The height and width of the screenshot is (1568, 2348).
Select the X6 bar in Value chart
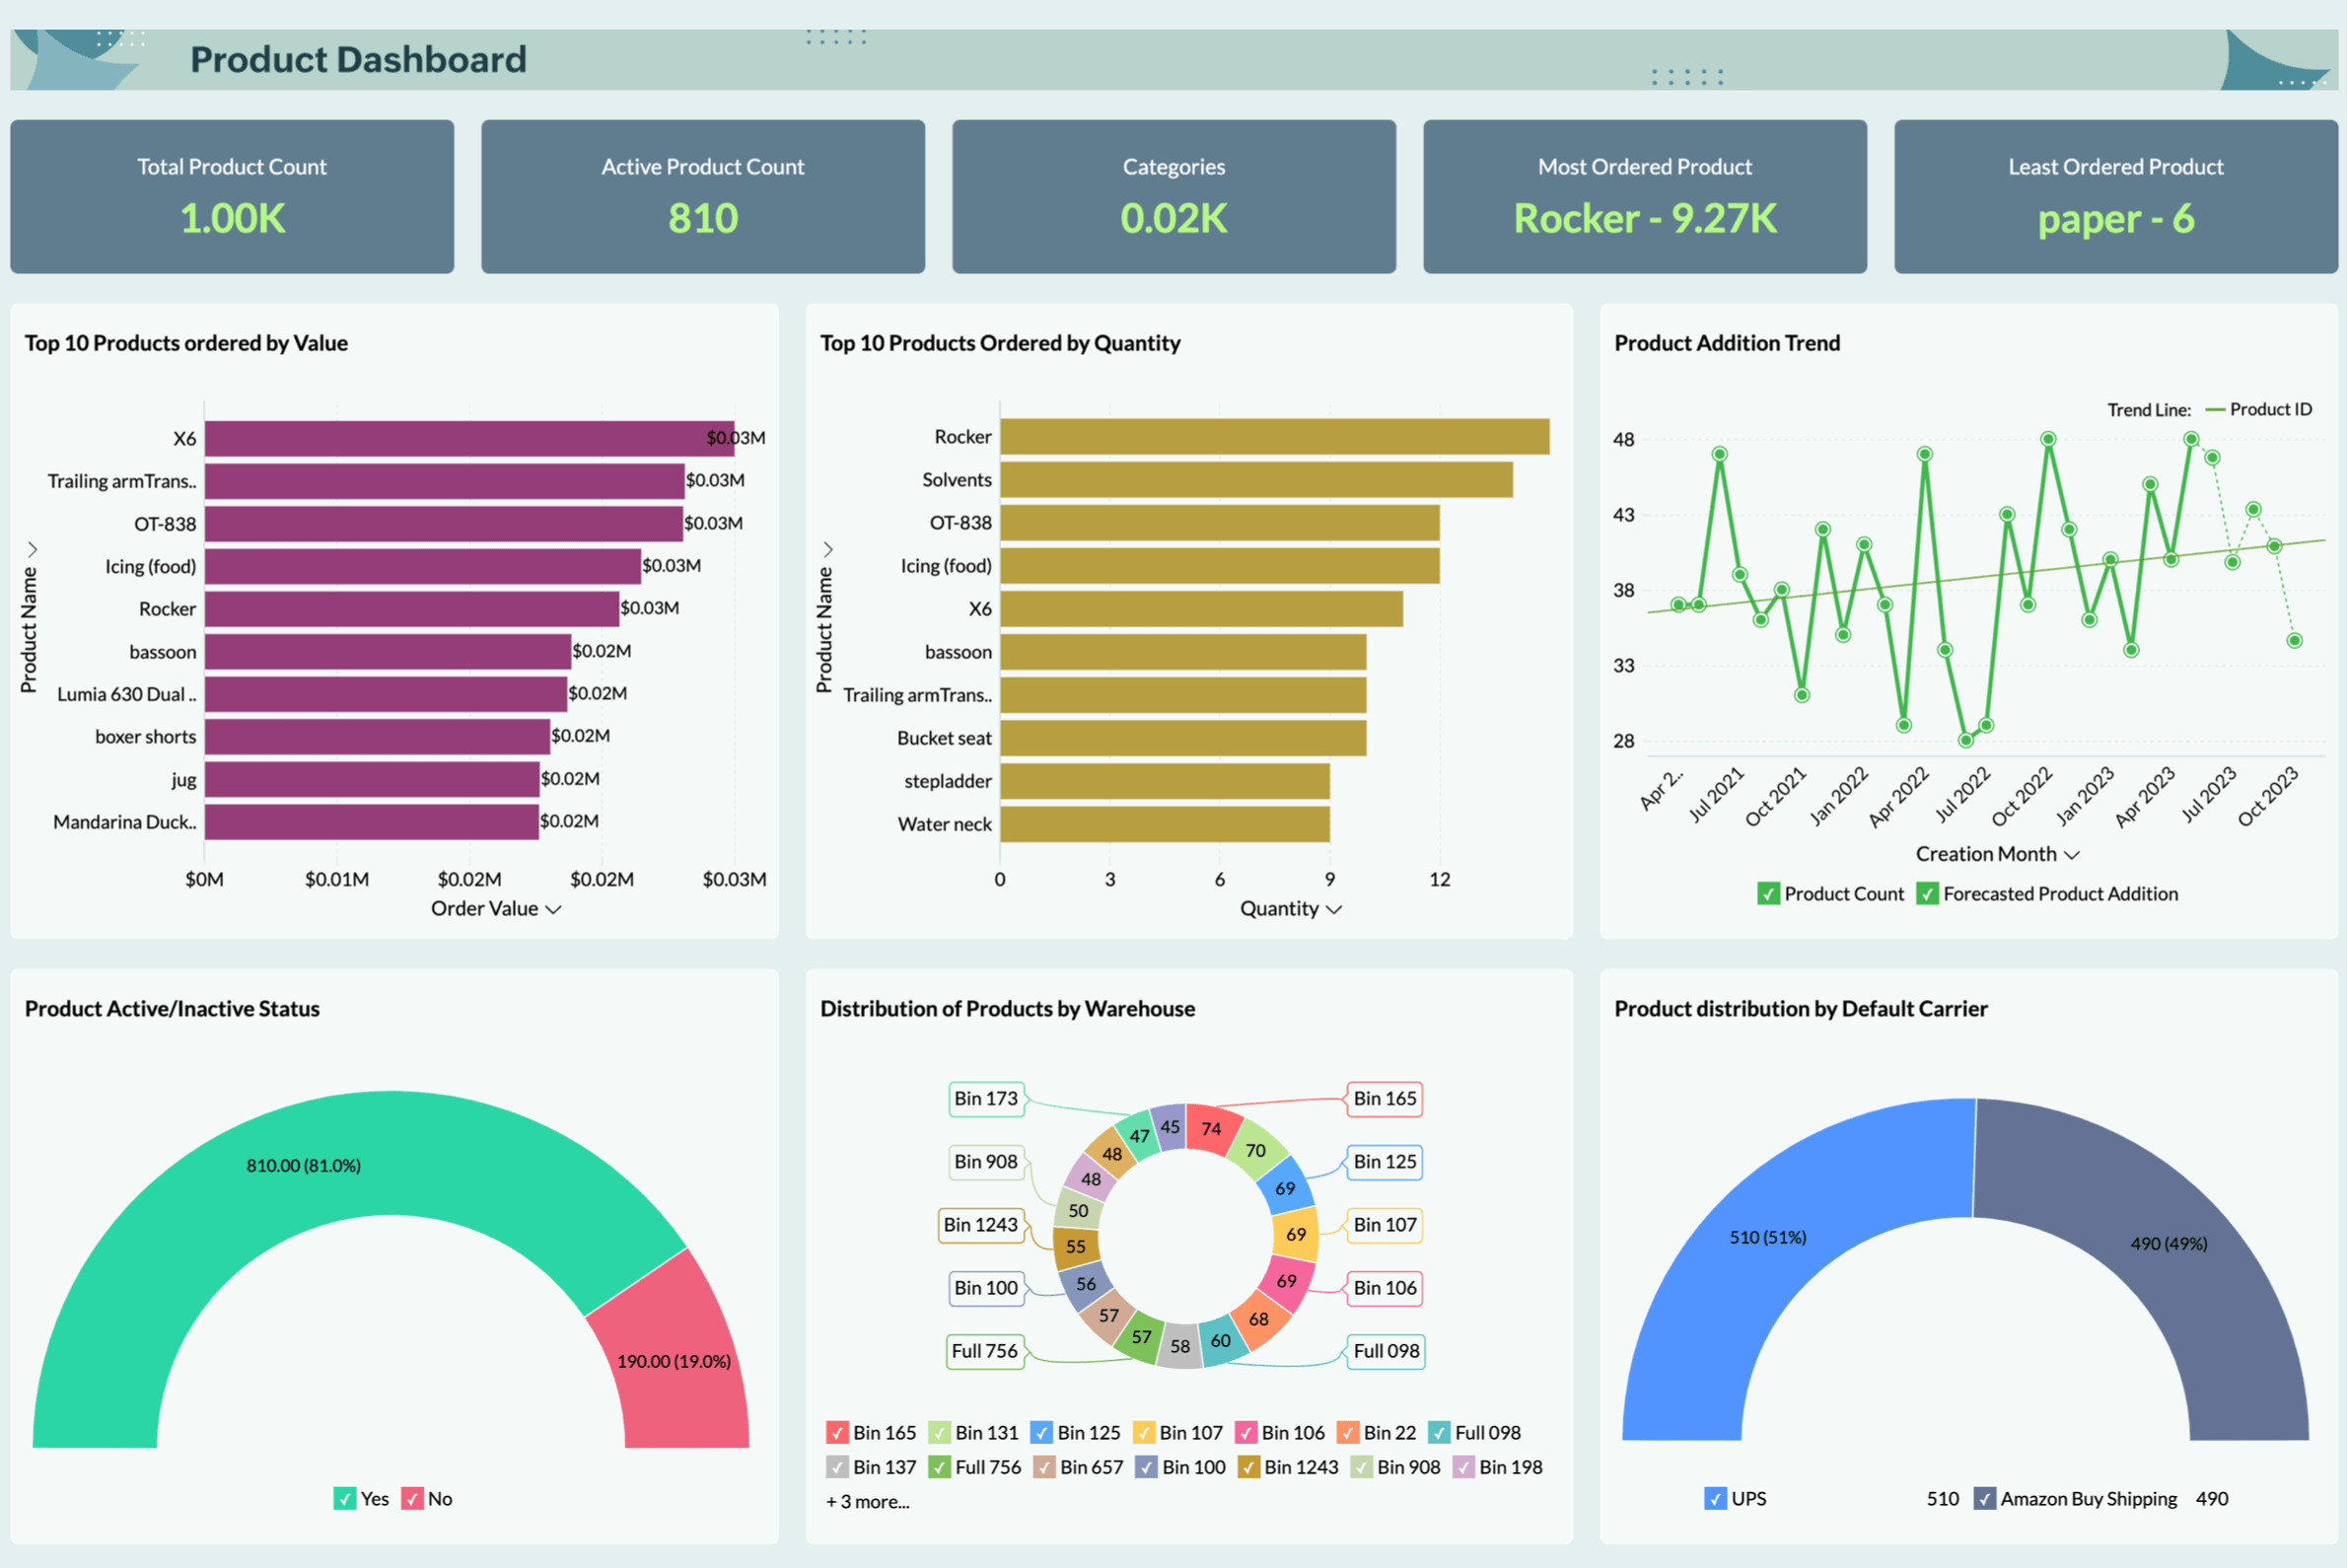(470, 438)
